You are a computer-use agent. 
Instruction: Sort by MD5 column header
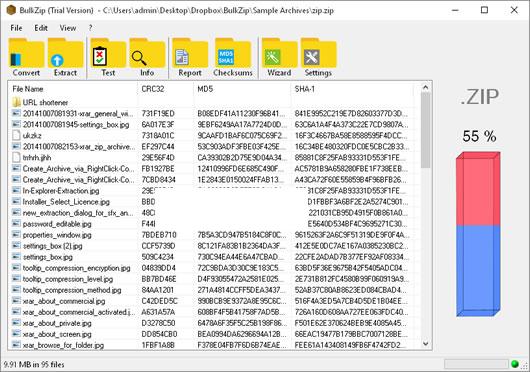click(x=242, y=89)
